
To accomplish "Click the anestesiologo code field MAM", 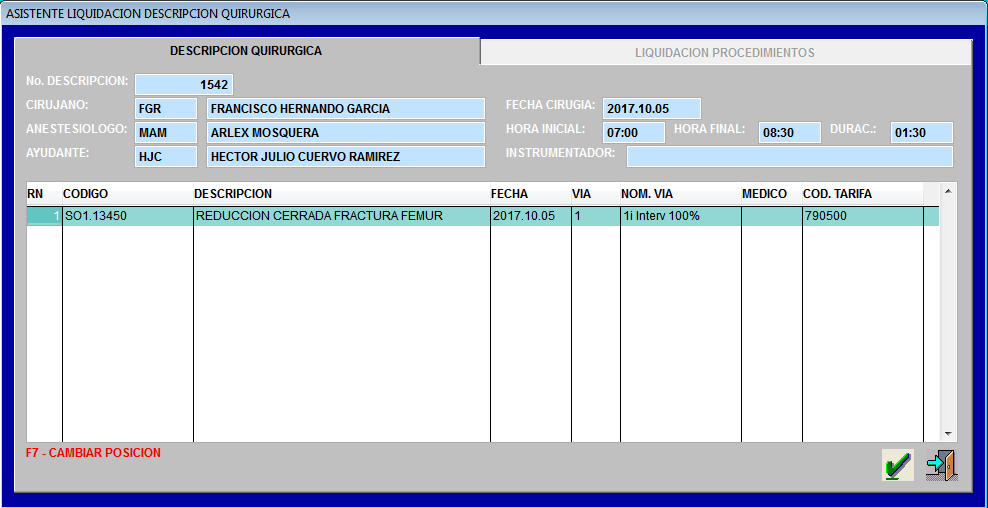I will [166, 133].
